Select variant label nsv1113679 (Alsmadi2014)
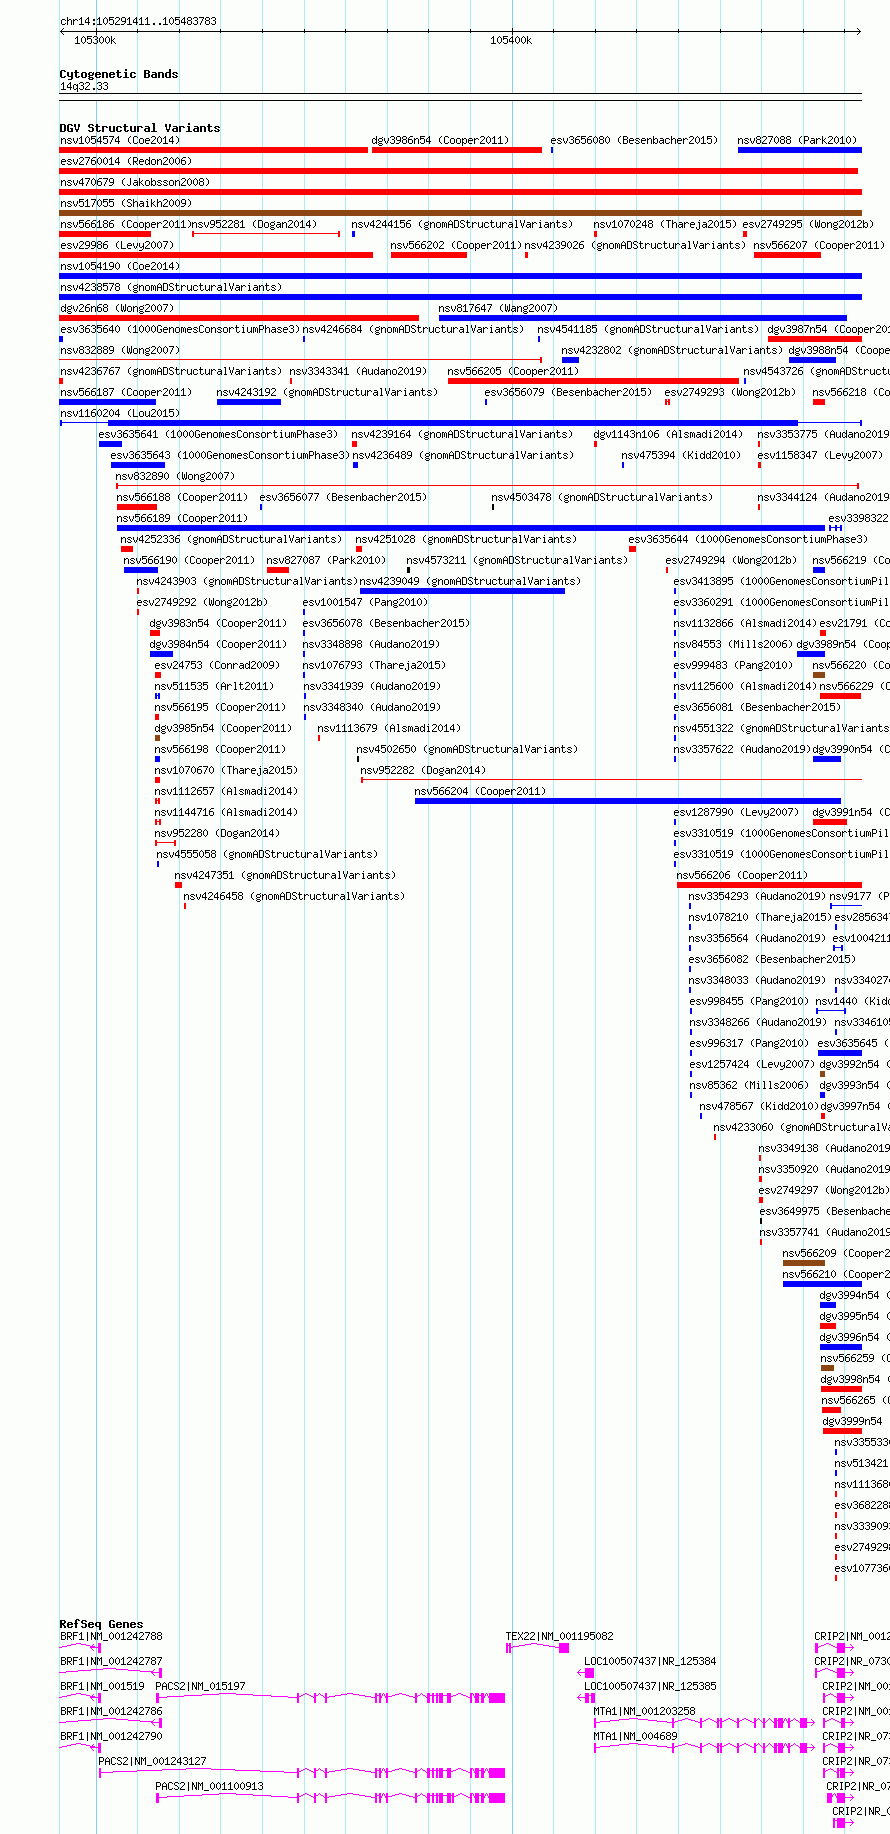This screenshot has width=890, height=1834. [390, 729]
